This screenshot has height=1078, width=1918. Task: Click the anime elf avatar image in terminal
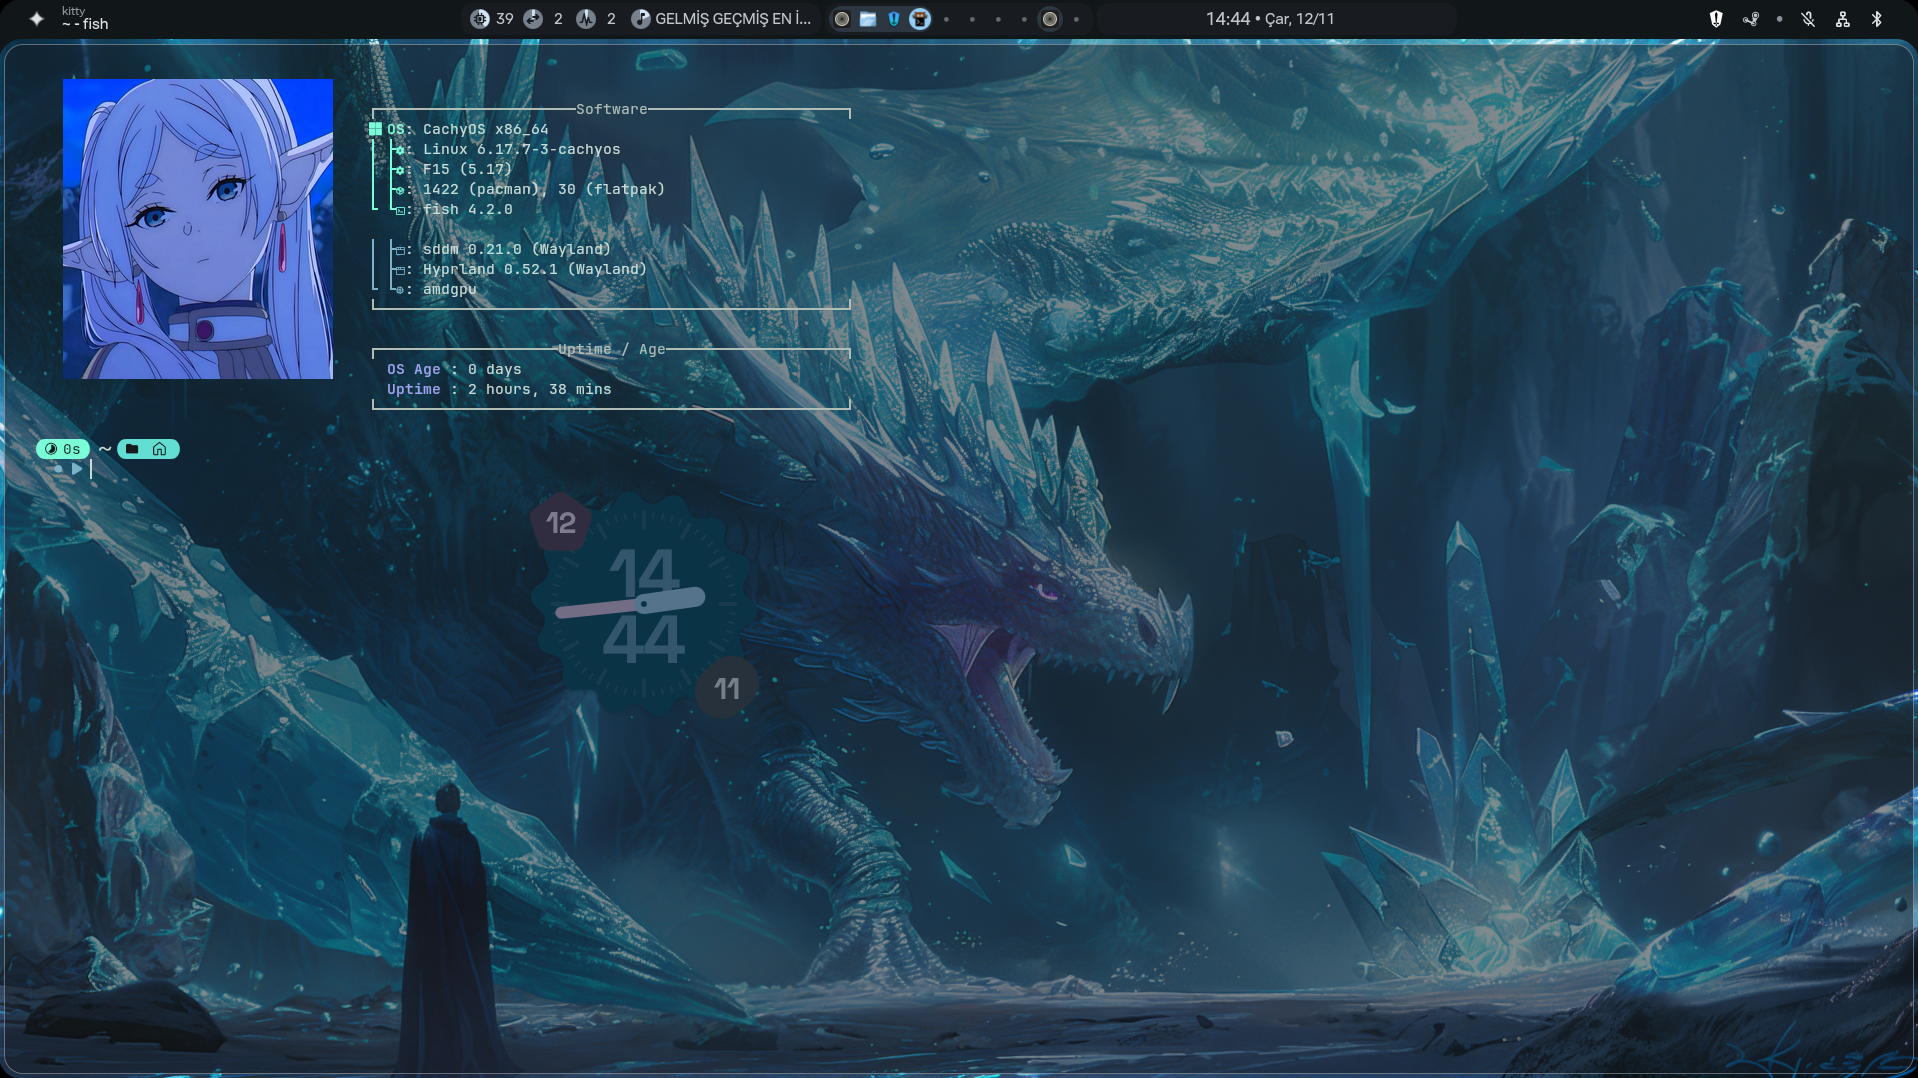coord(198,229)
